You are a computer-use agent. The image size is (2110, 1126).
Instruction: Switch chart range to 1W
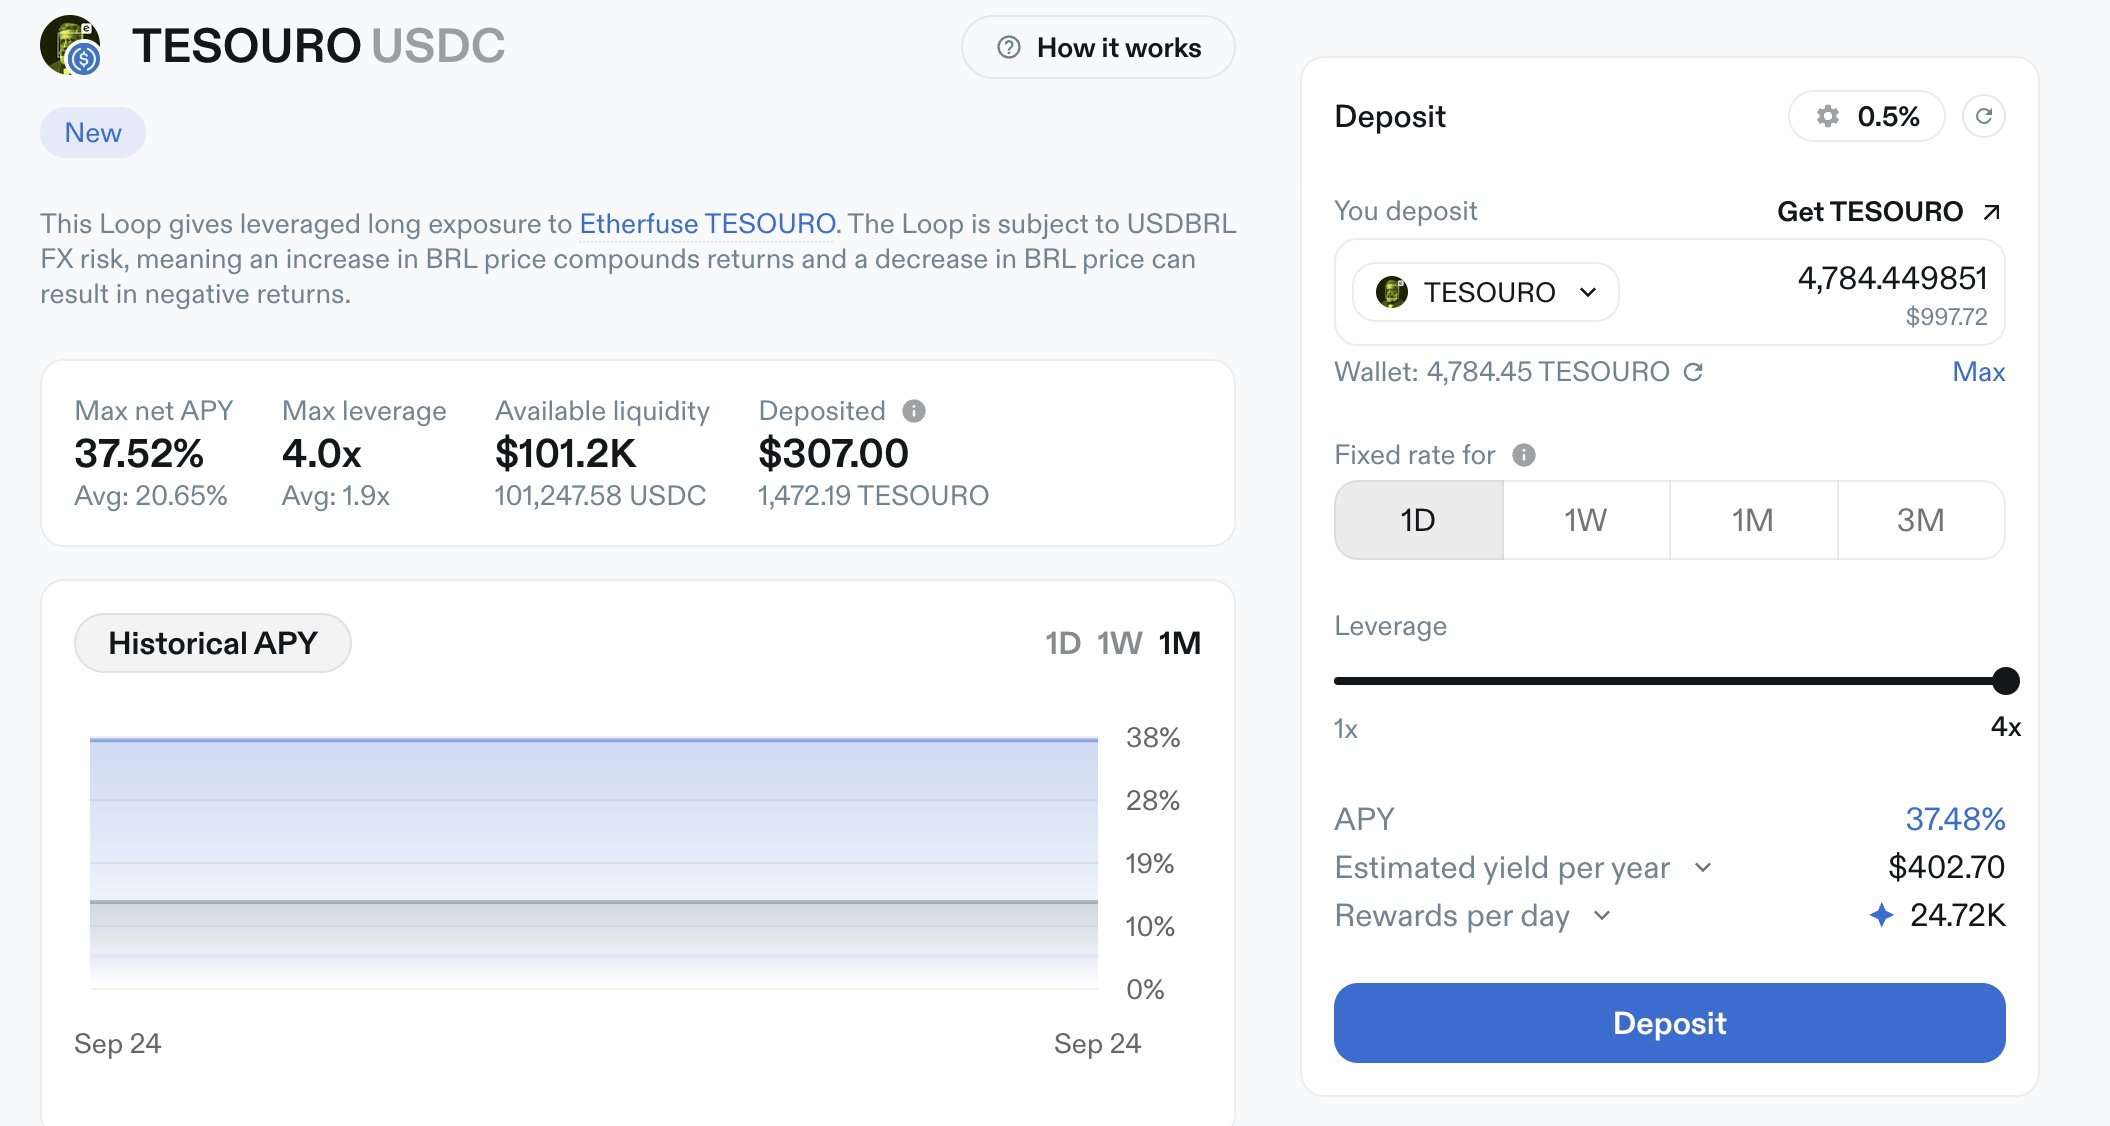click(x=1119, y=643)
